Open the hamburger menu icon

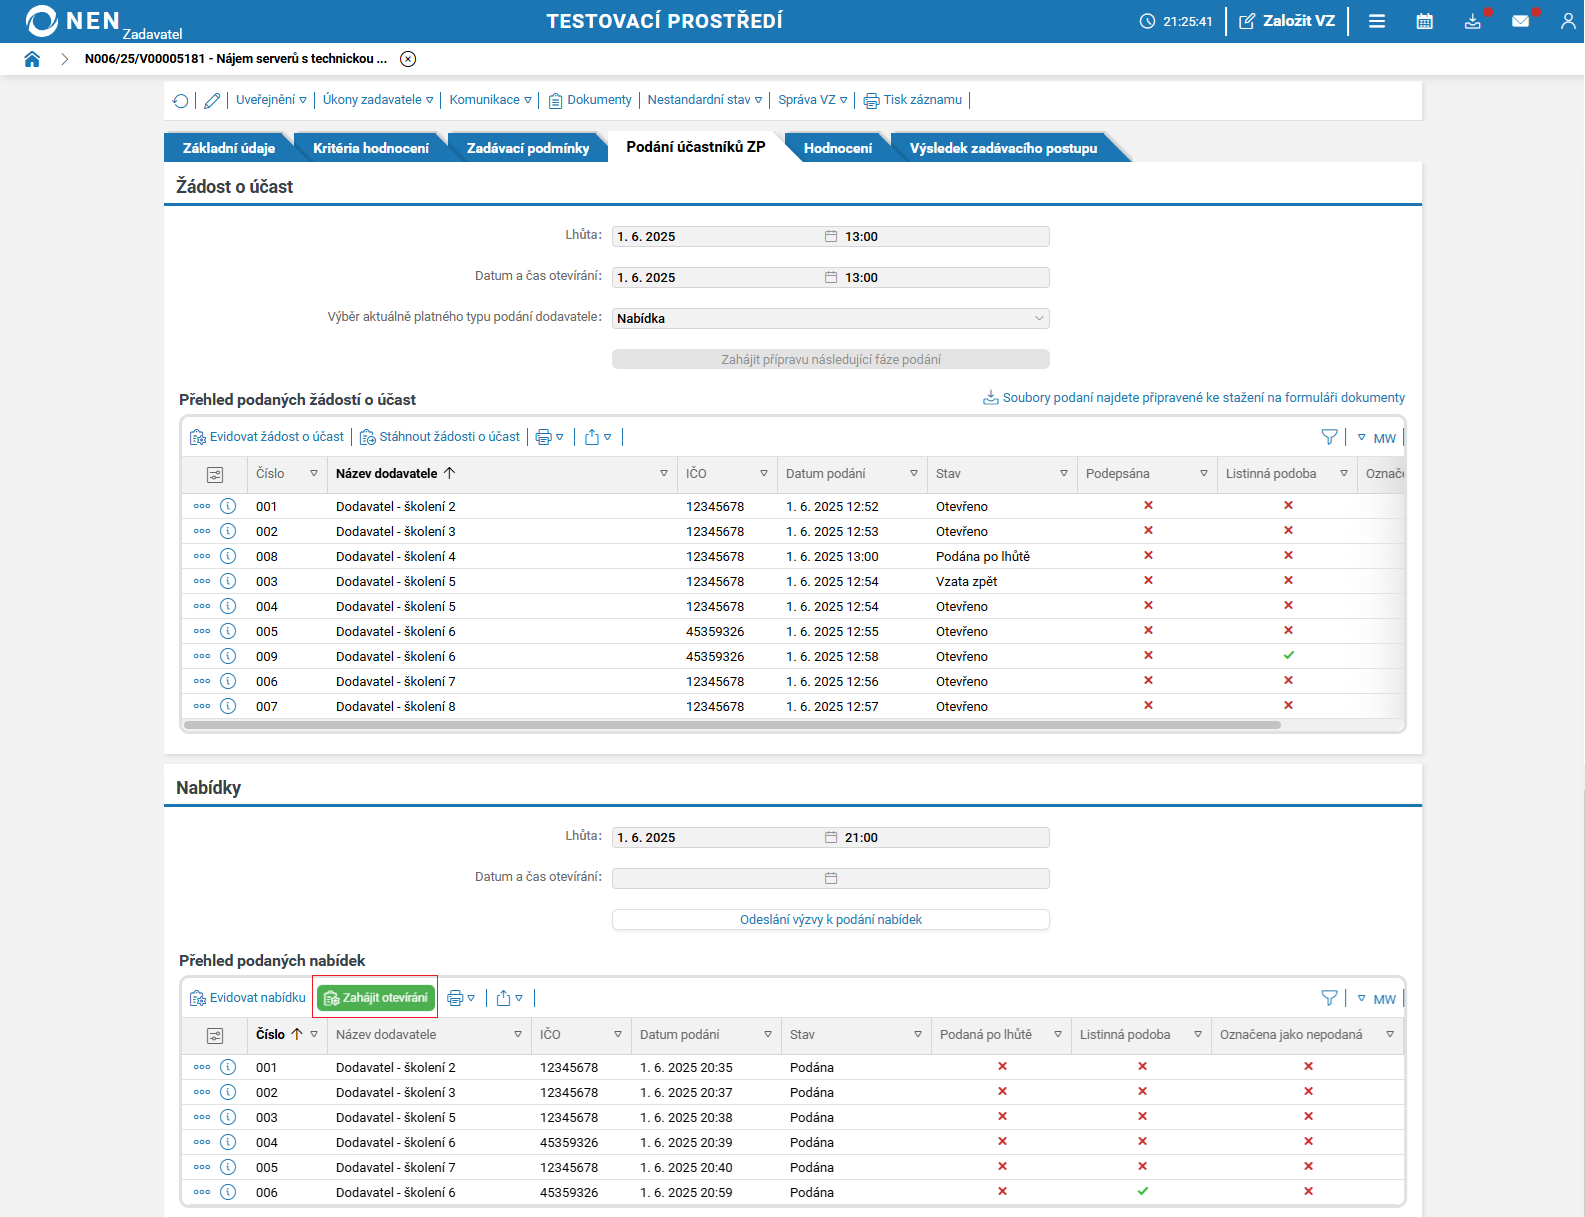point(1377,21)
